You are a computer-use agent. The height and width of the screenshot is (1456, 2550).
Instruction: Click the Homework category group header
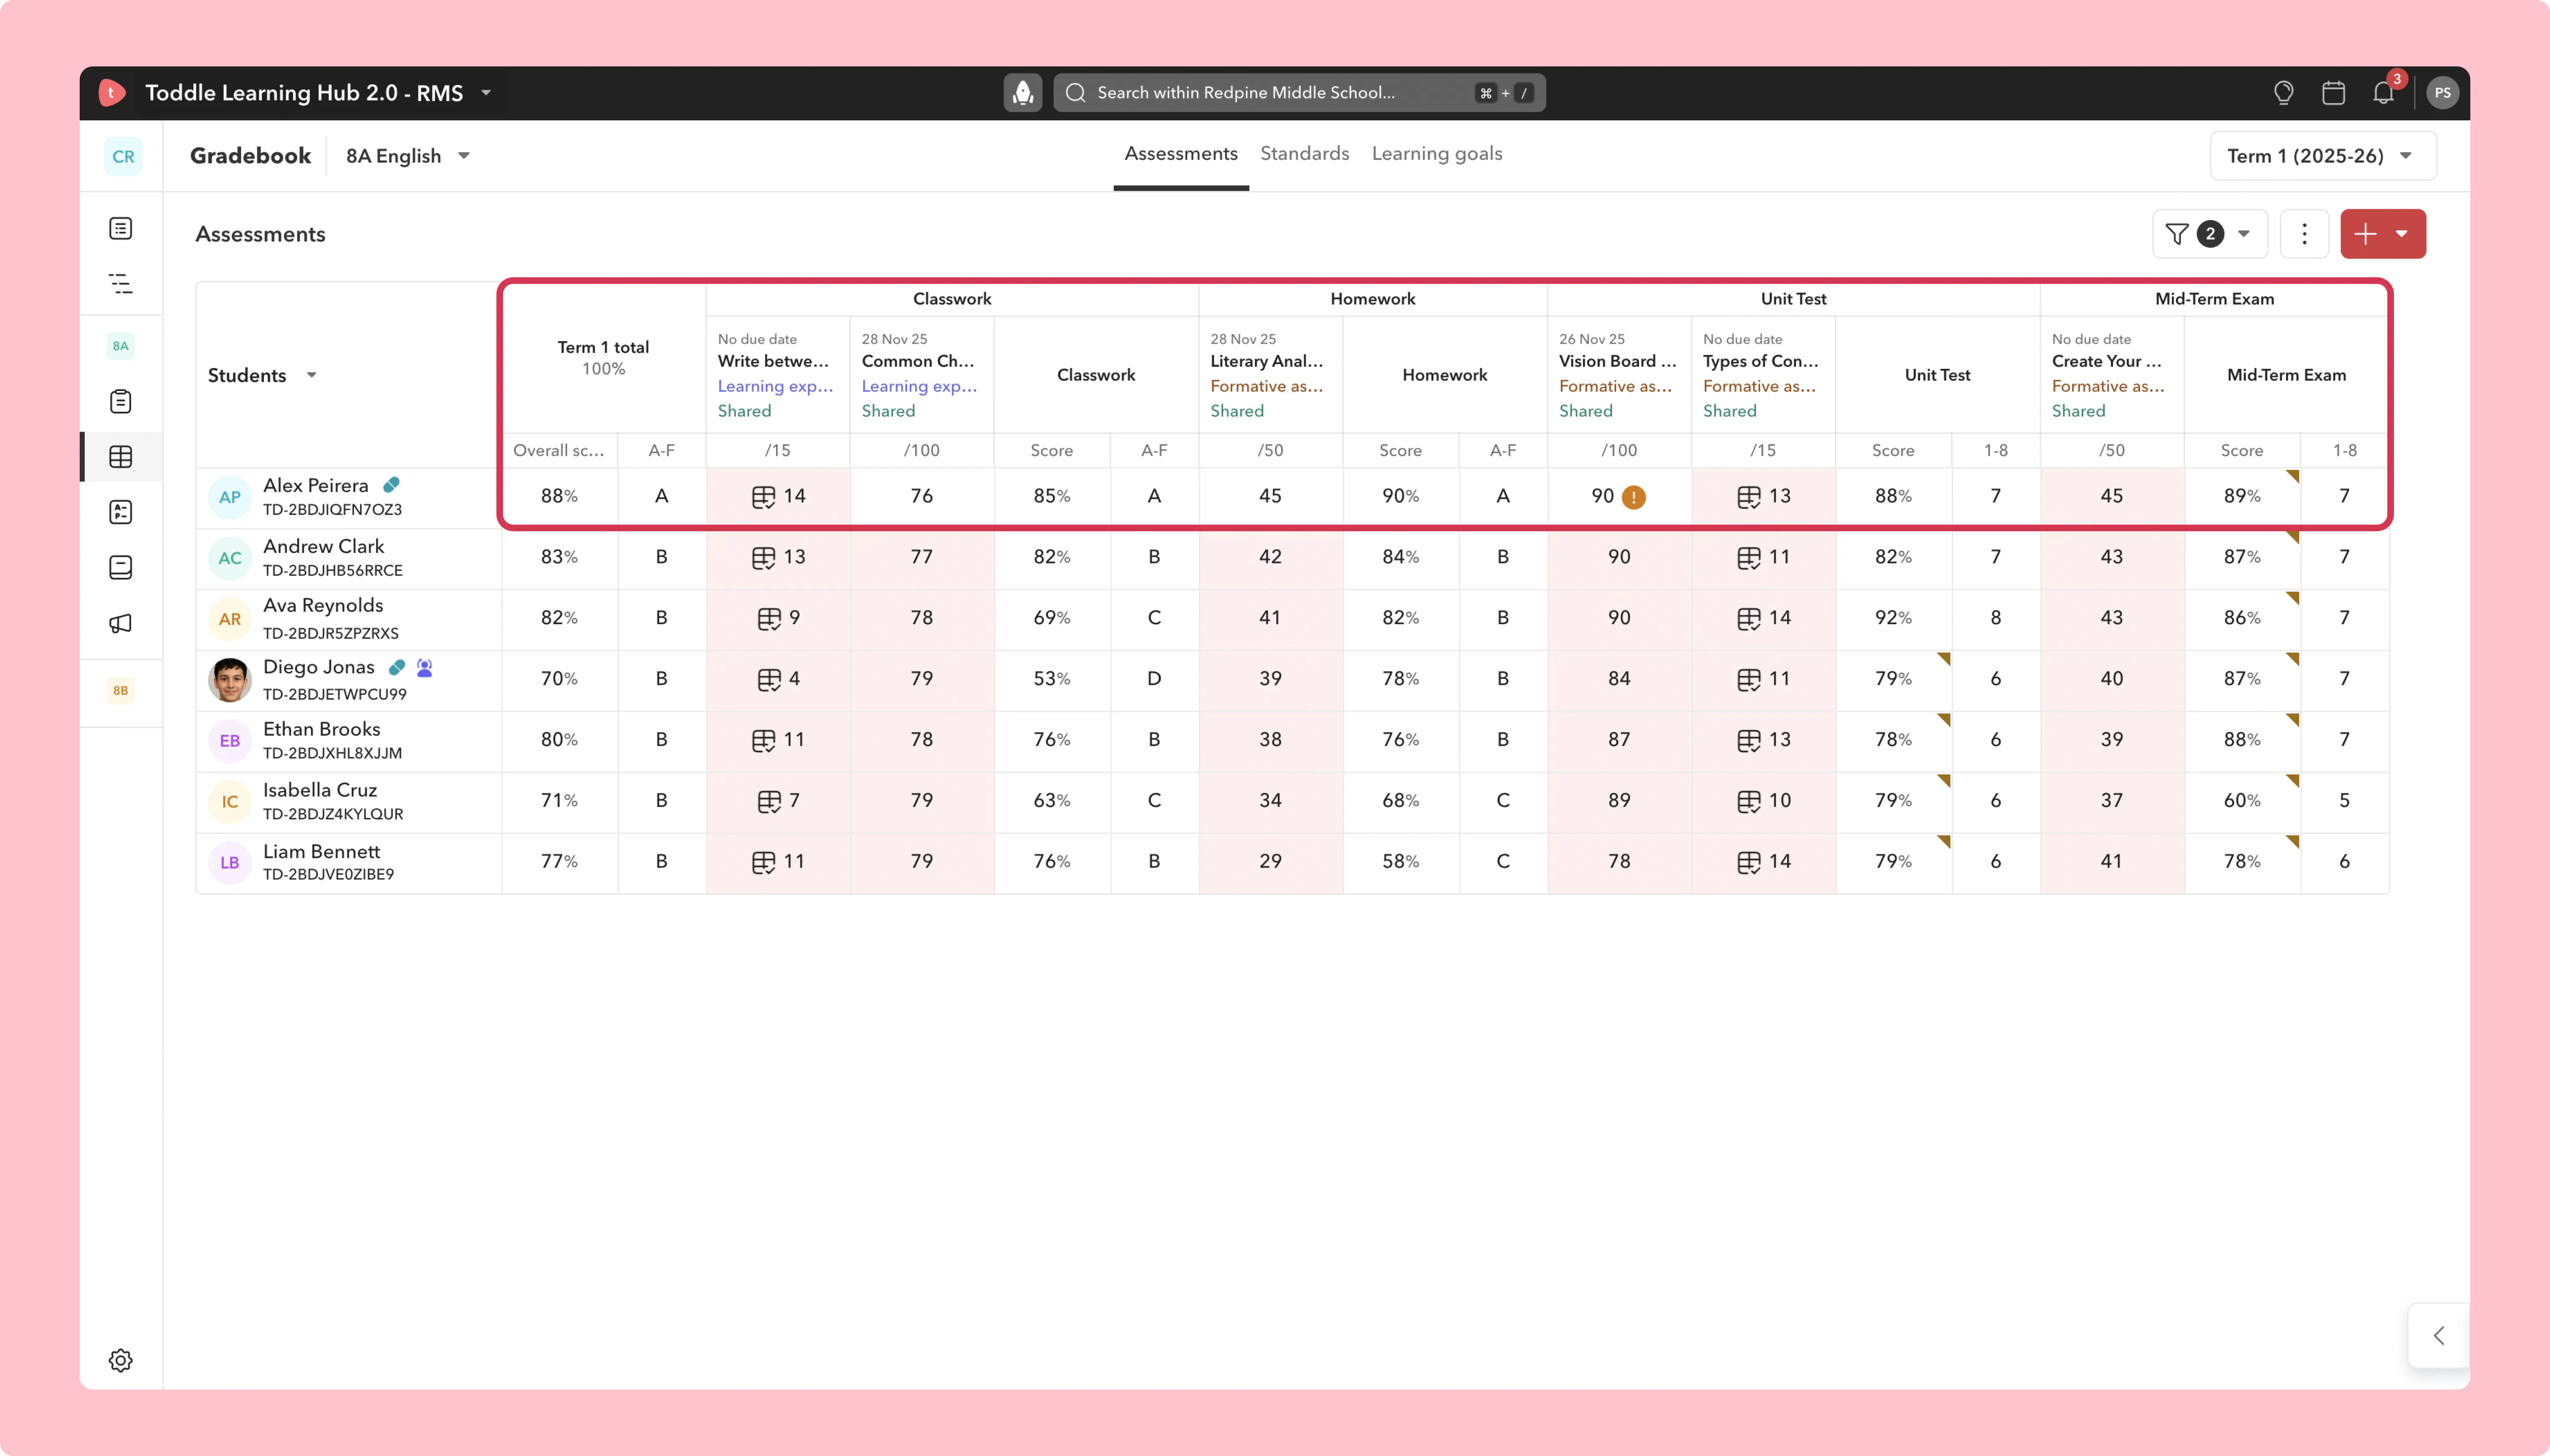[x=1373, y=299]
